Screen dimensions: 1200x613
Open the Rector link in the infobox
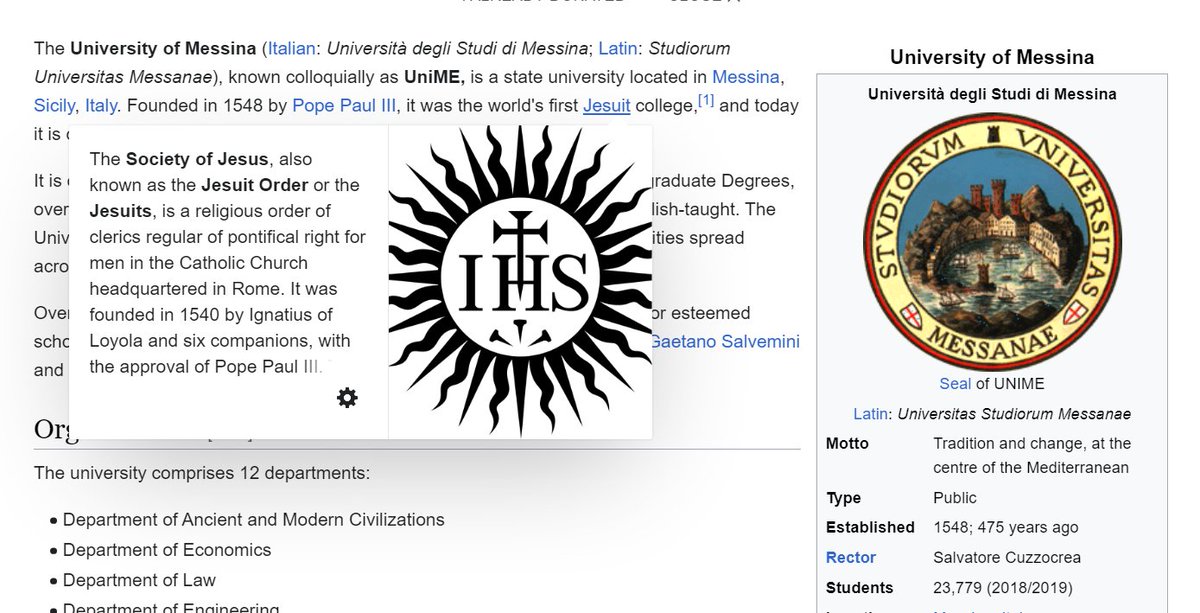[851, 557]
